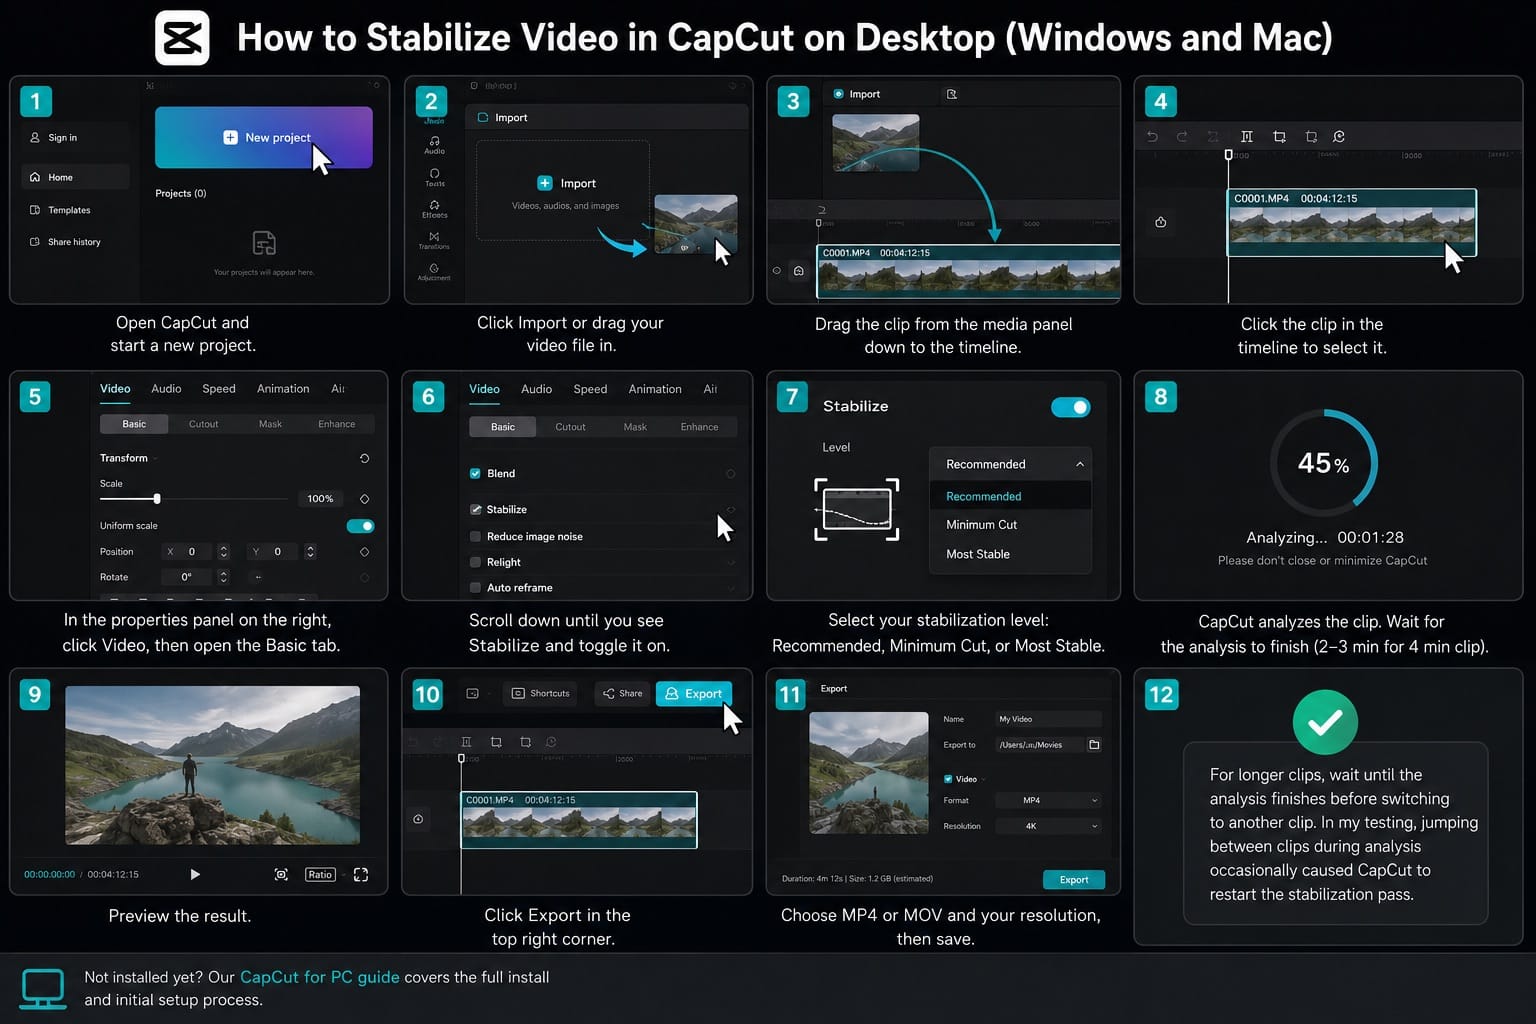1536x1024 pixels.
Task: Toggle the Blend checkbox
Action: click(475, 473)
